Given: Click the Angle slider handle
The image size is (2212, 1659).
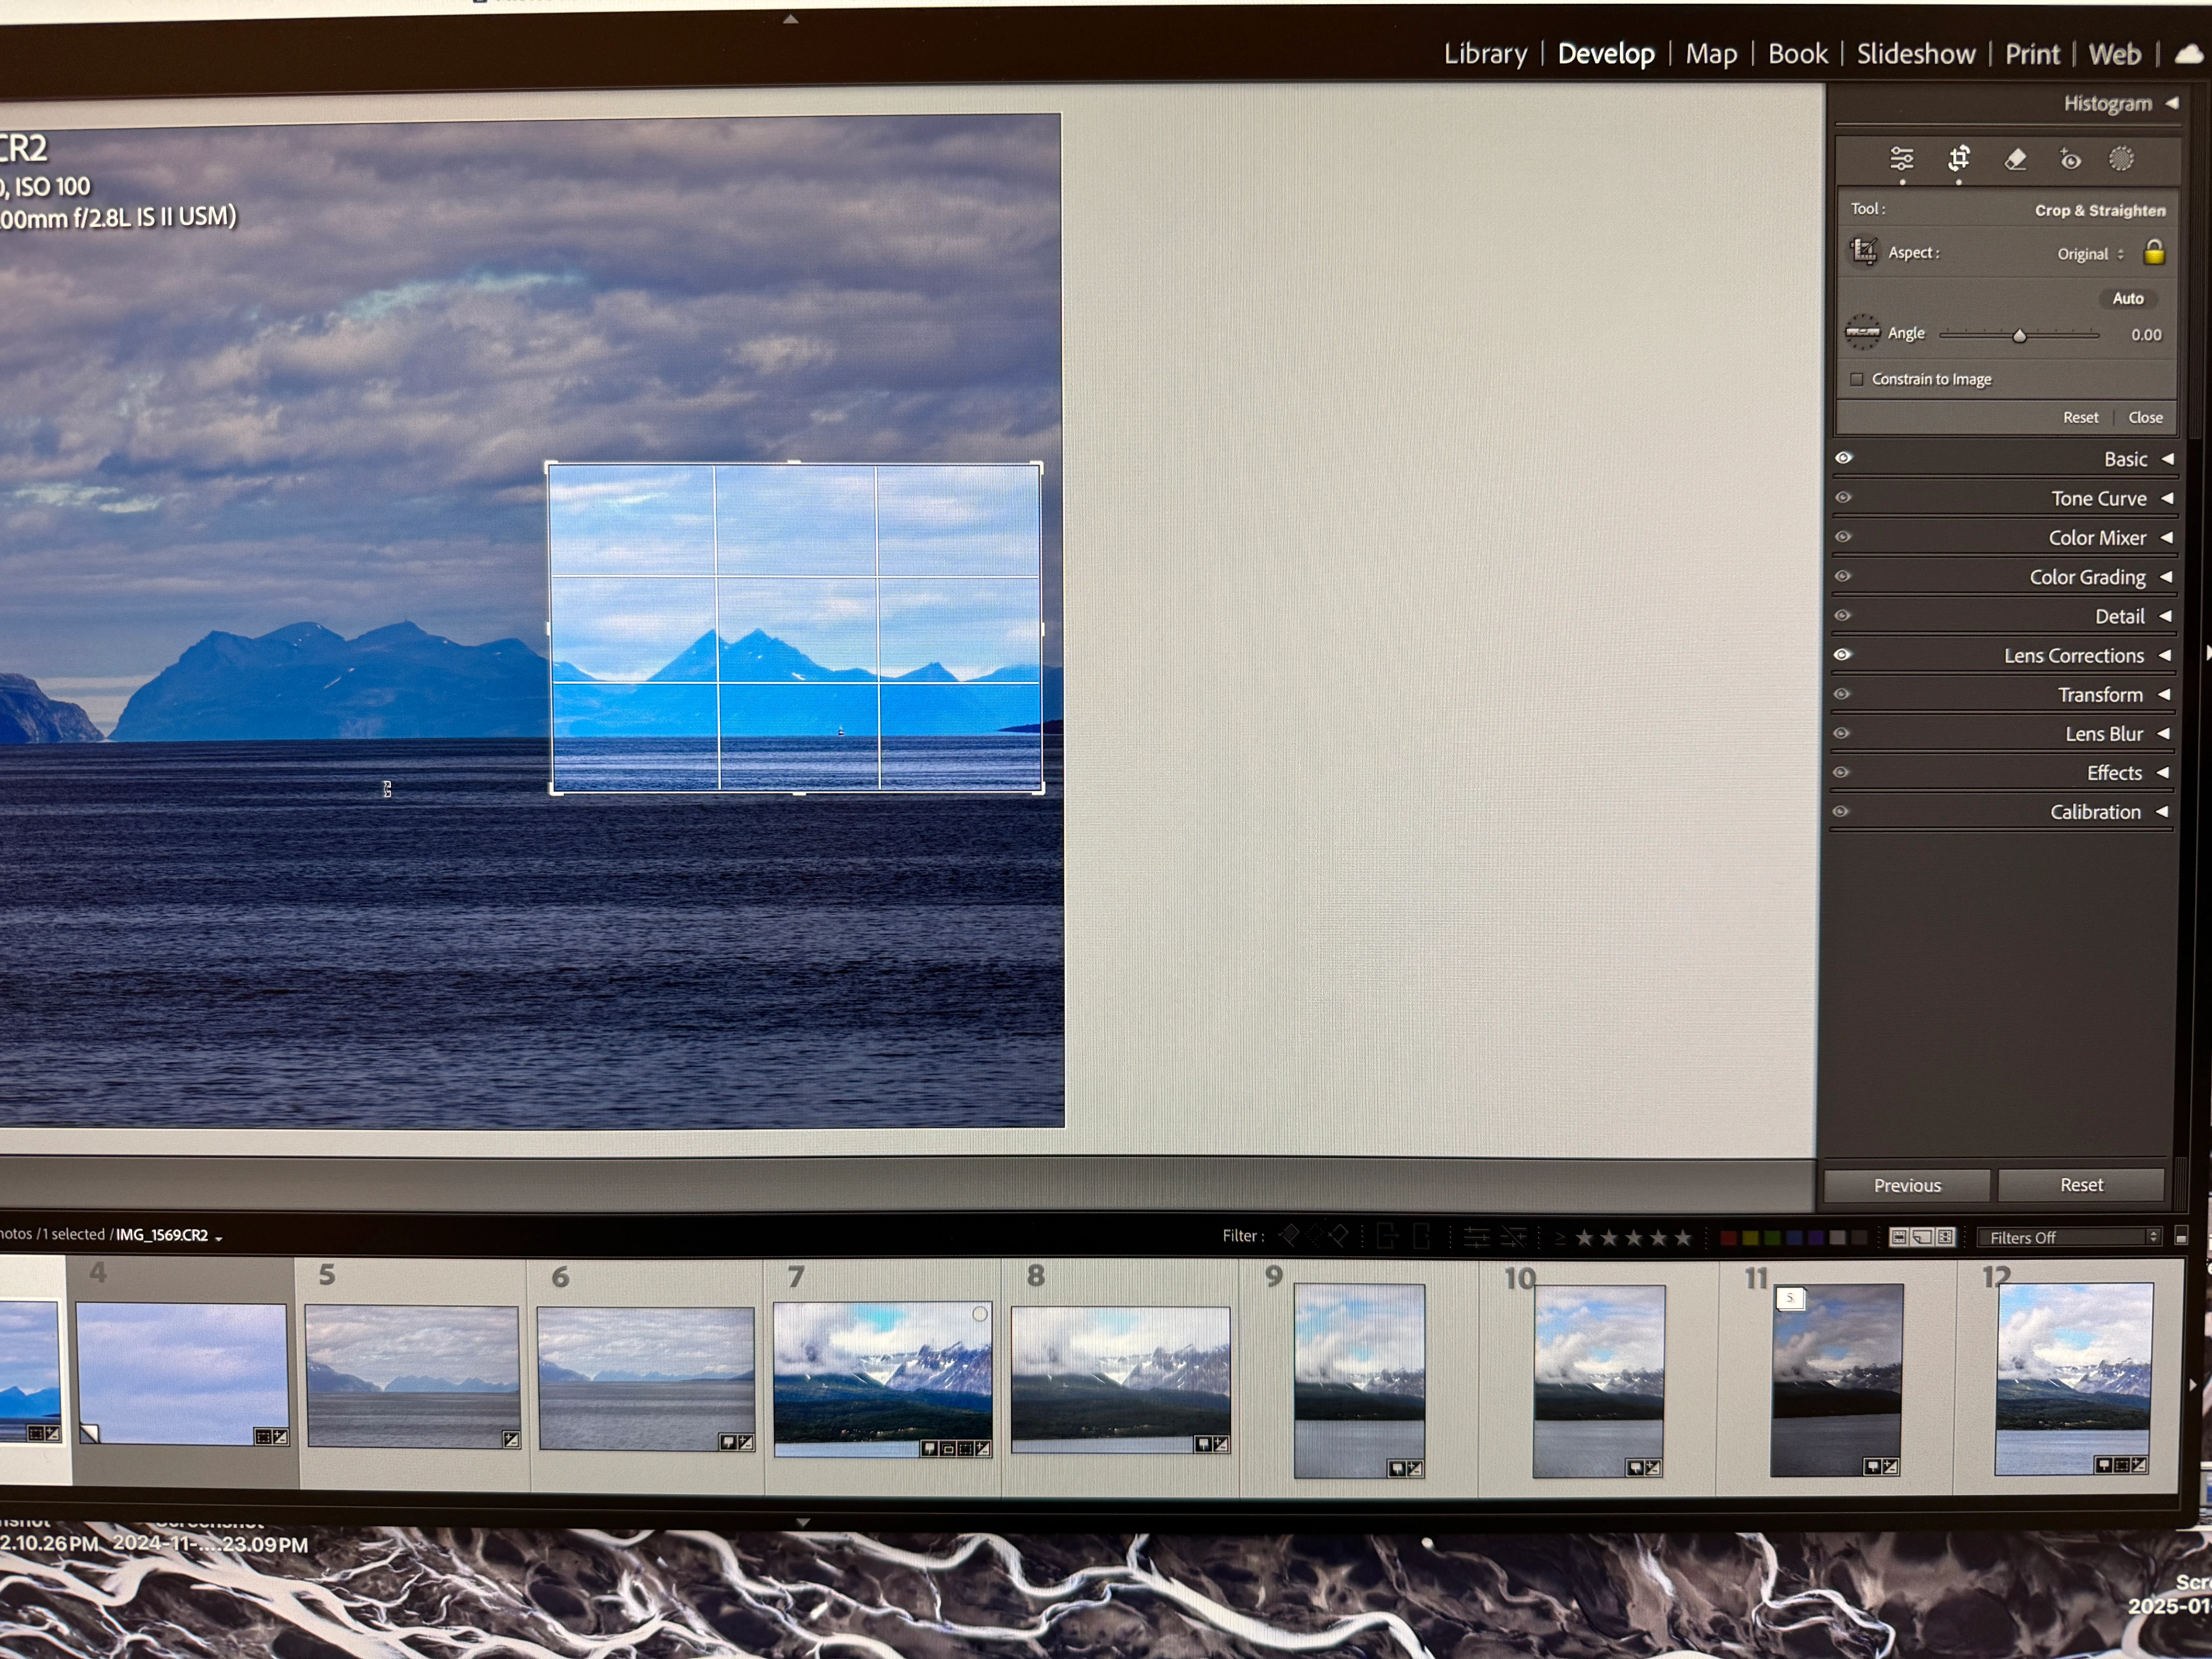Looking at the screenshot, I should pos(2019,336).
